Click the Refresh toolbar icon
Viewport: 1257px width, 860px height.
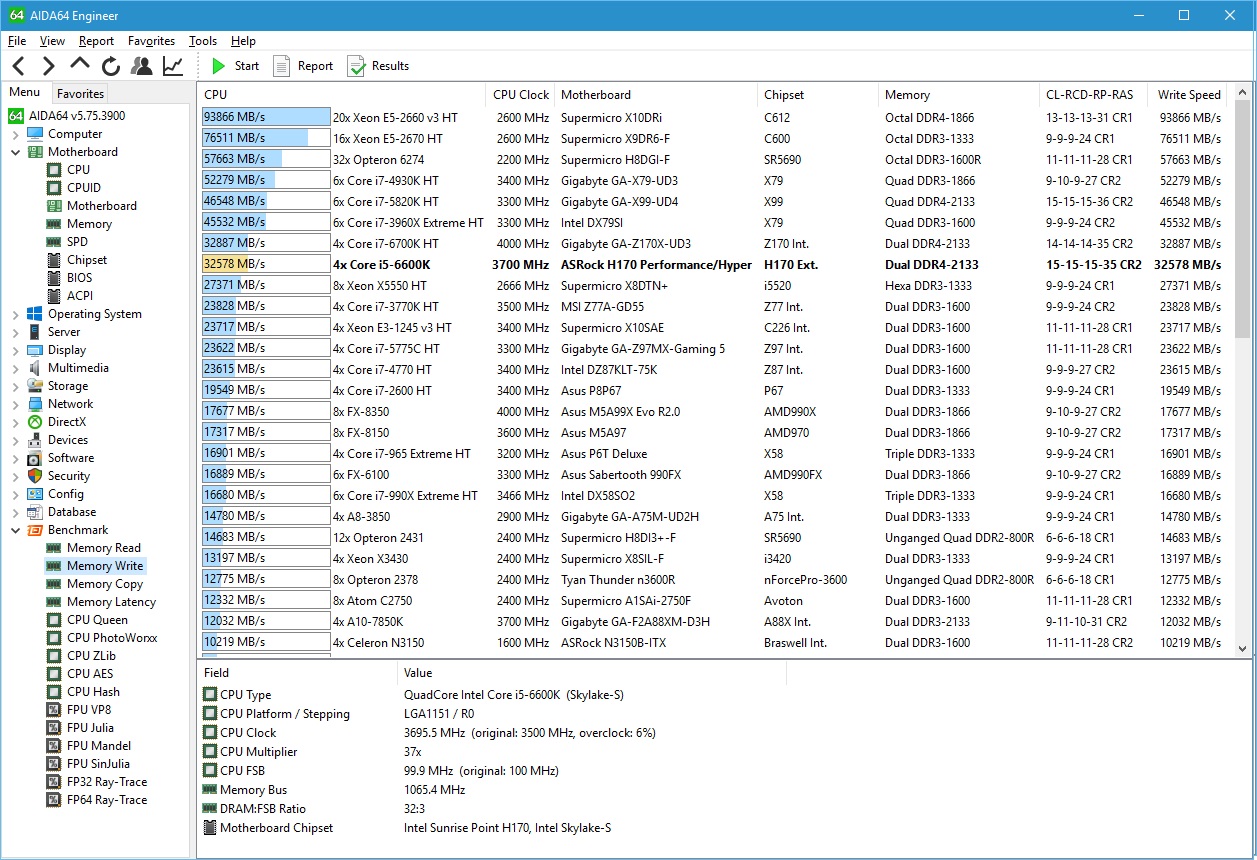[x=111, y=66]
